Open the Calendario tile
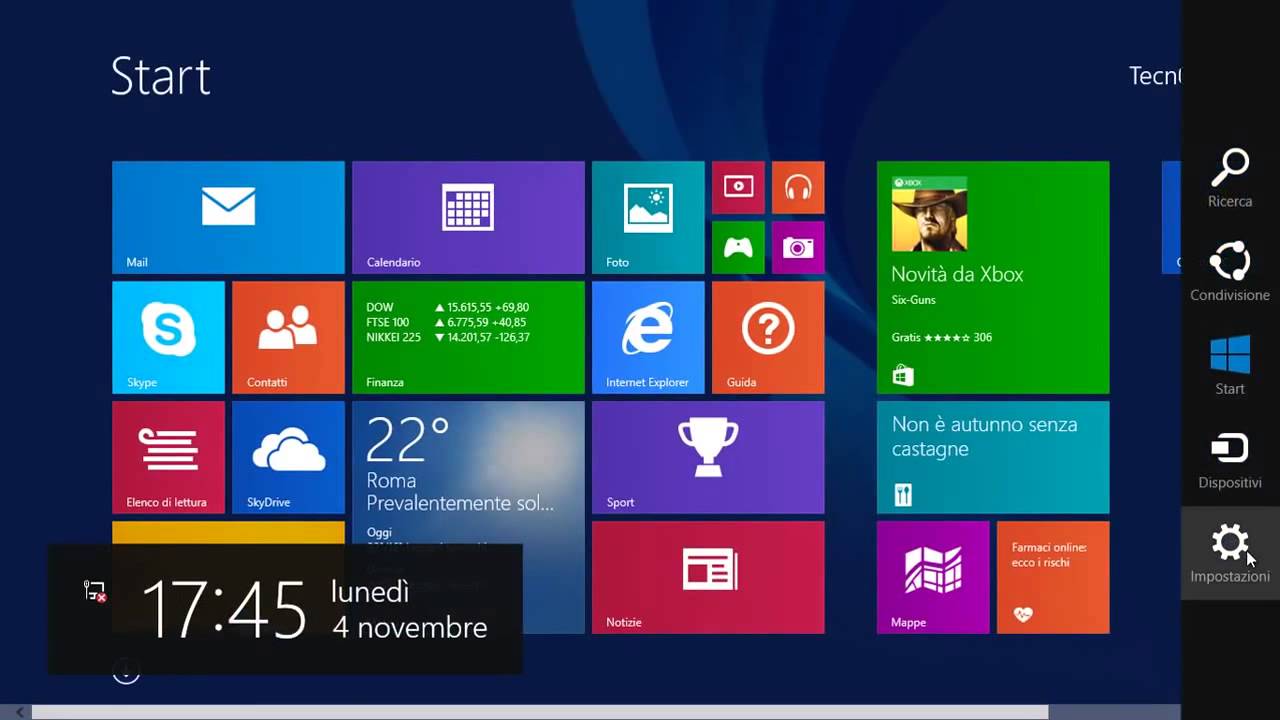Viewport: 1280px width, 720px height. click(468, 217)
